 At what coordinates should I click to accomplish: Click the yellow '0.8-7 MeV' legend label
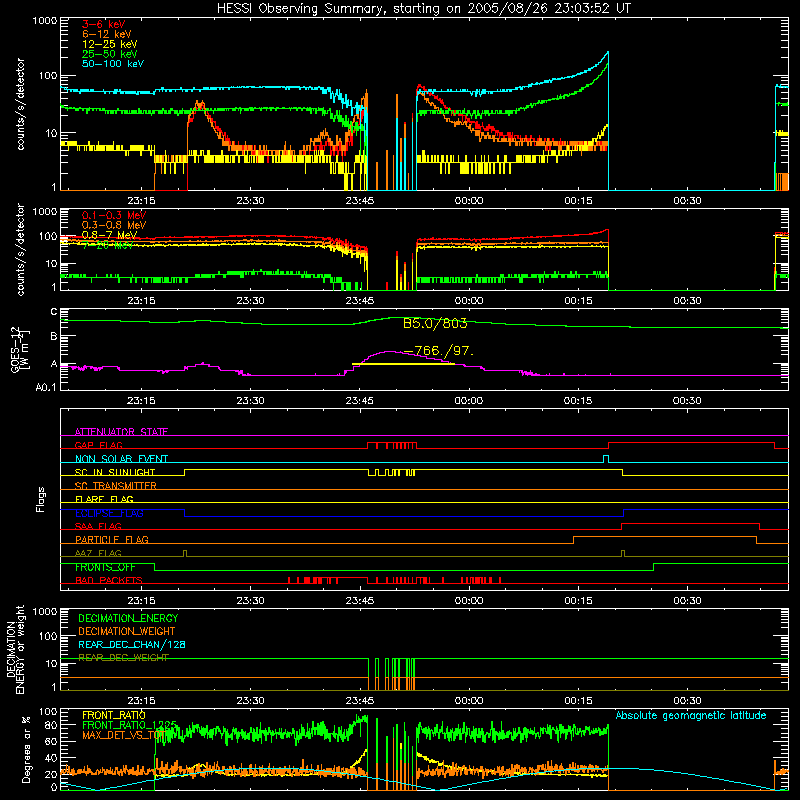click(109, 235)
